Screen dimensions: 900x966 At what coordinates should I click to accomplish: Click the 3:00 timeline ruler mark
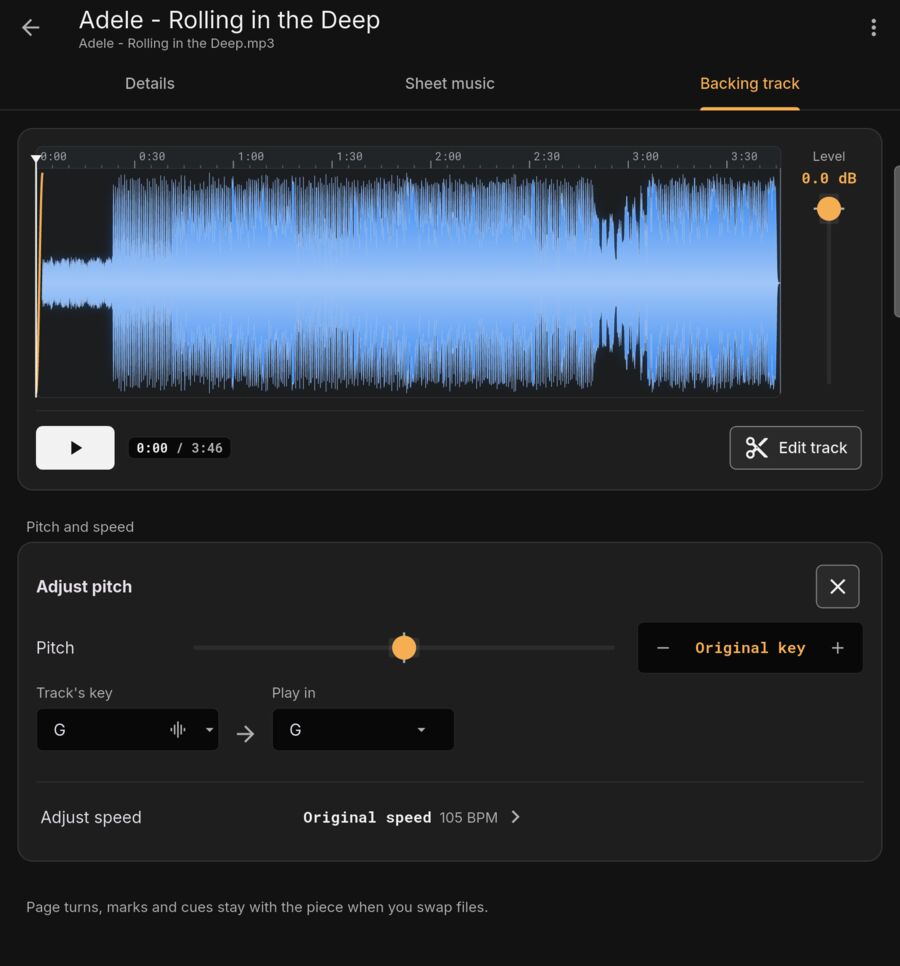(645, 156)
